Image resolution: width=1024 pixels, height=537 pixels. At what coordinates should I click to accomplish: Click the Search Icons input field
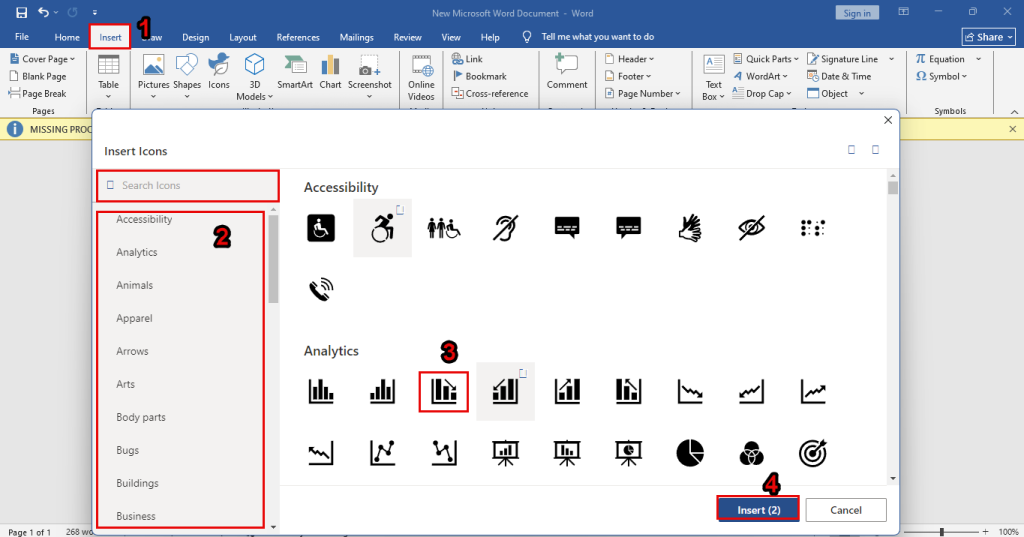coord(188,185)
